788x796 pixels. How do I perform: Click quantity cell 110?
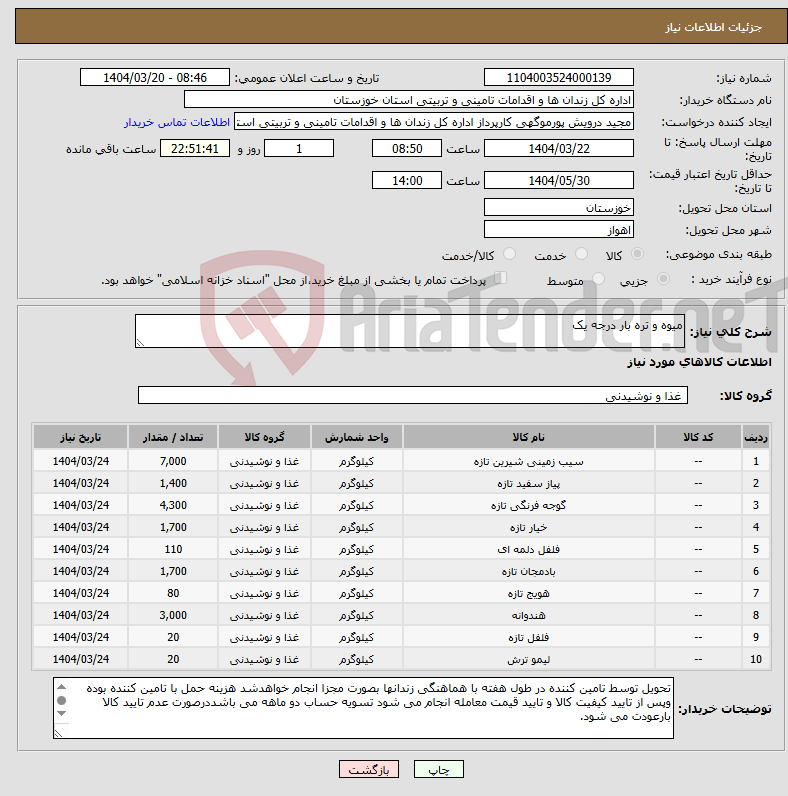tap(173, 549)
